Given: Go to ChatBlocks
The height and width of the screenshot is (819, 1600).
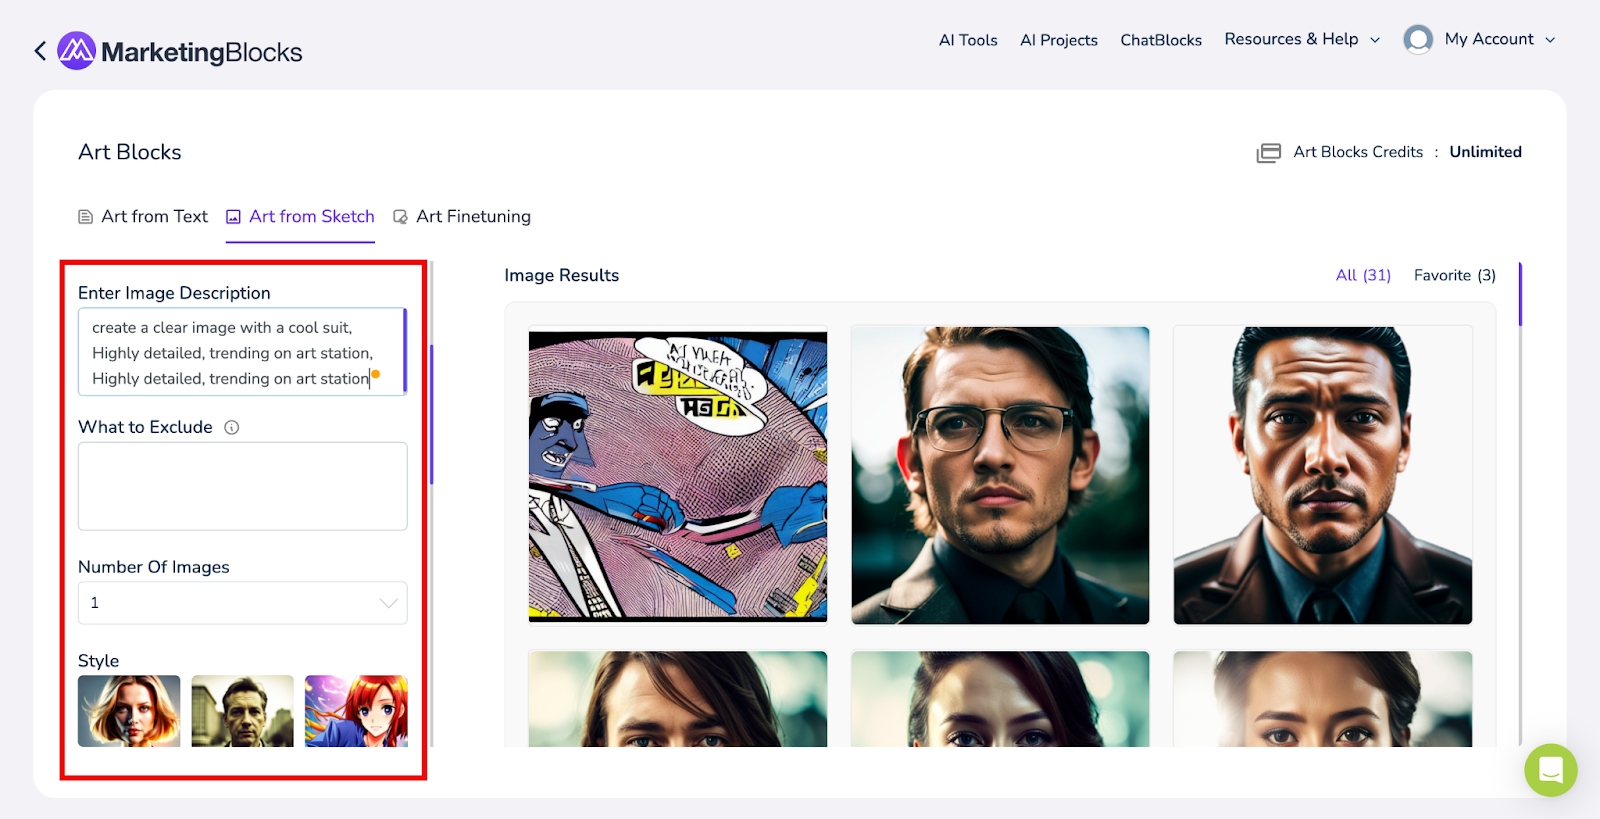Looking at the screenshot, I should coord(1161,40).
